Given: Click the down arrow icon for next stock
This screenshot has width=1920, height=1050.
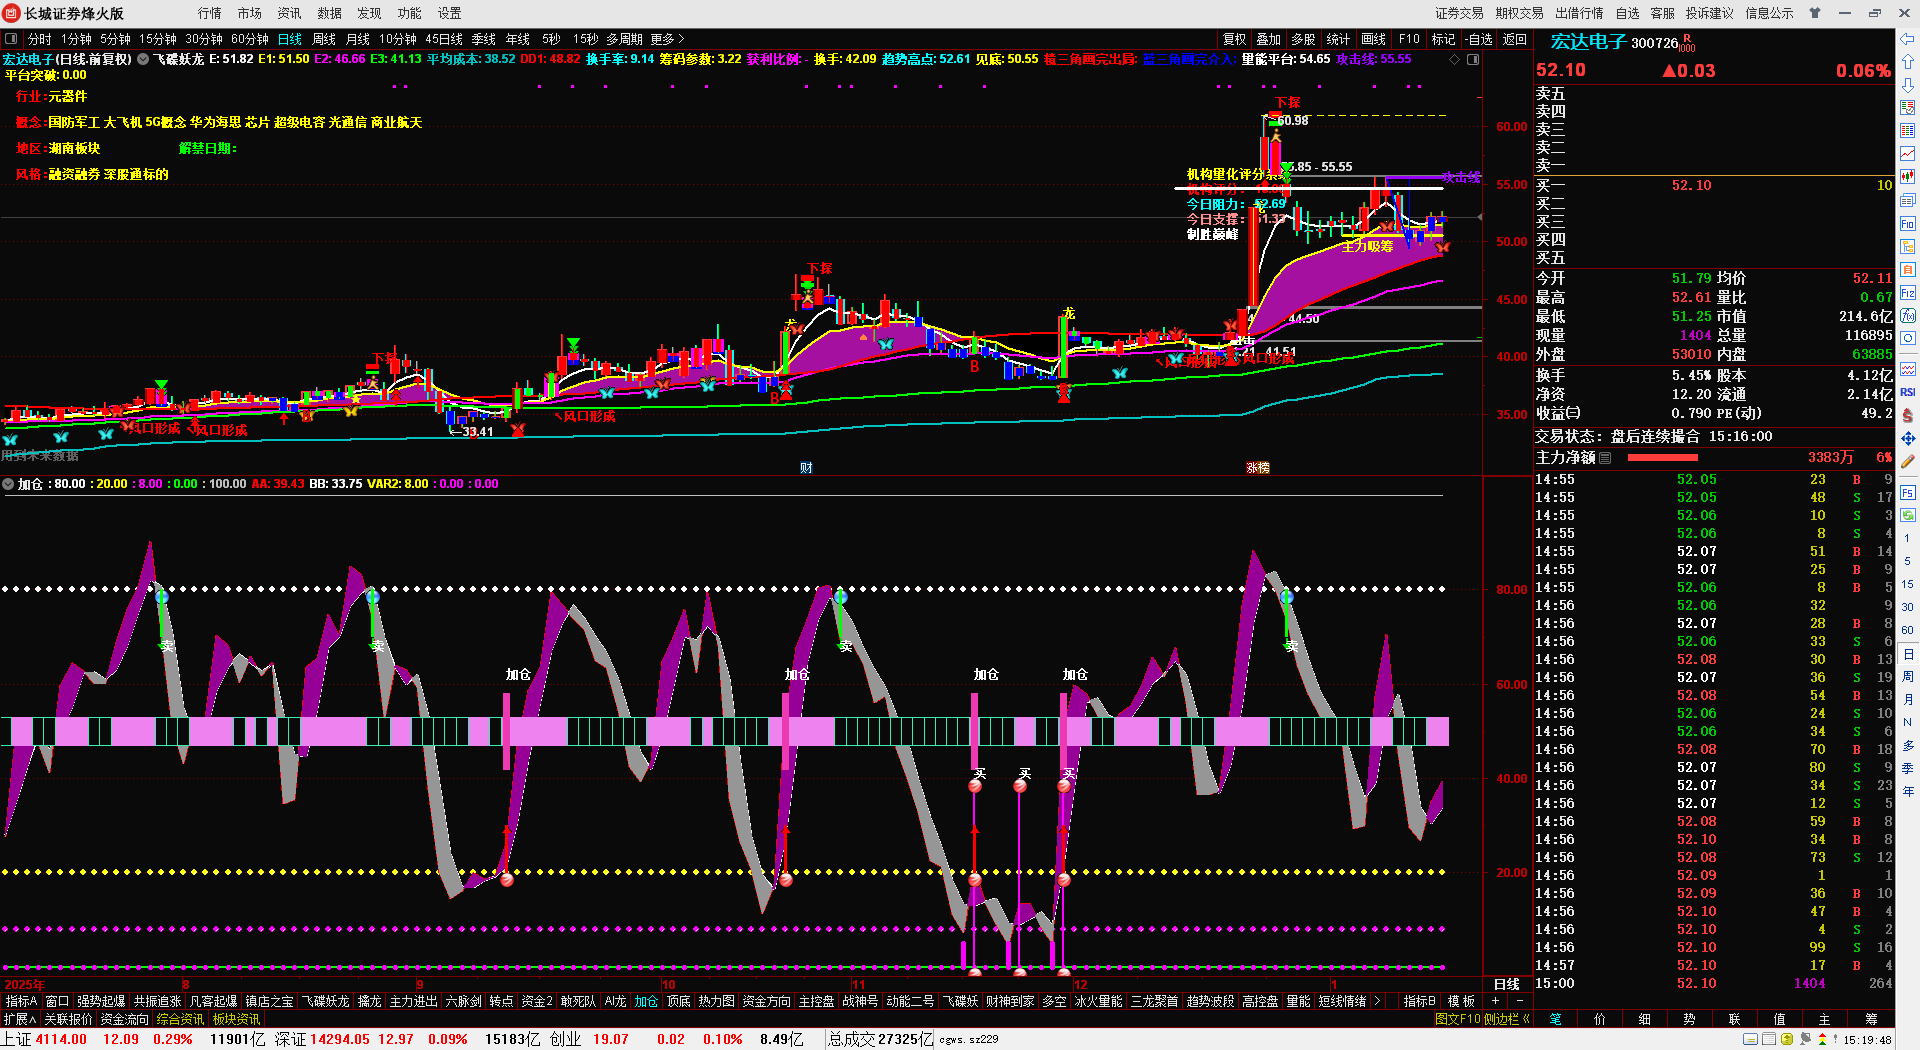Looking at the screenshot, I should (x=1908, y=85).
